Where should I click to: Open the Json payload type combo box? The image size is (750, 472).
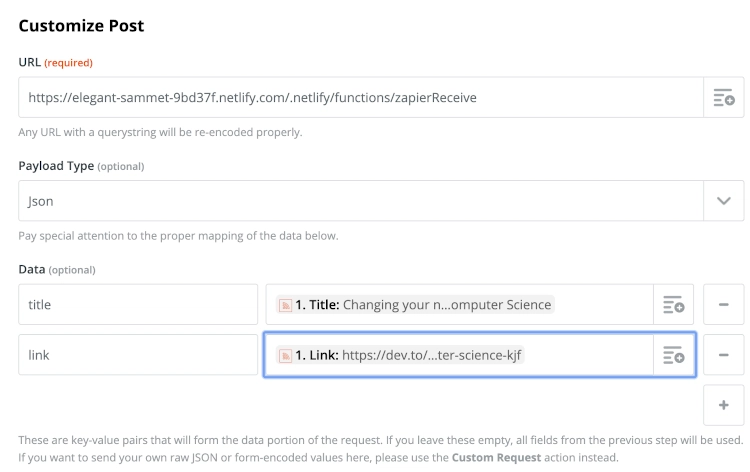[x=360, y=201]
